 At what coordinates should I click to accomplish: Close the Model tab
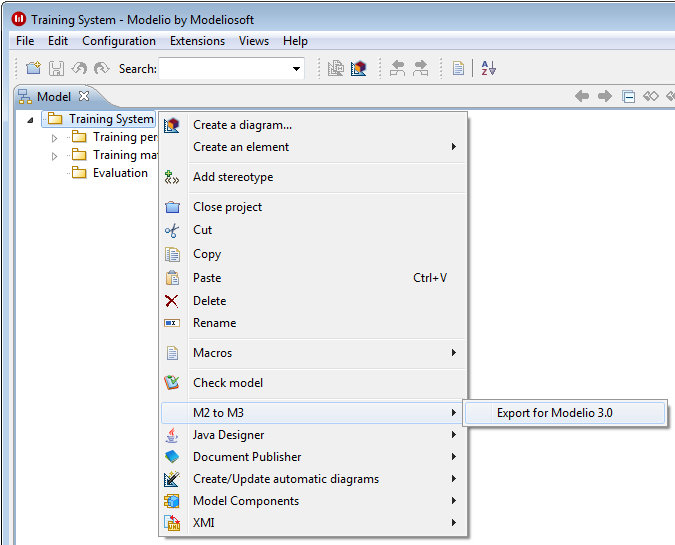point(84,96)
